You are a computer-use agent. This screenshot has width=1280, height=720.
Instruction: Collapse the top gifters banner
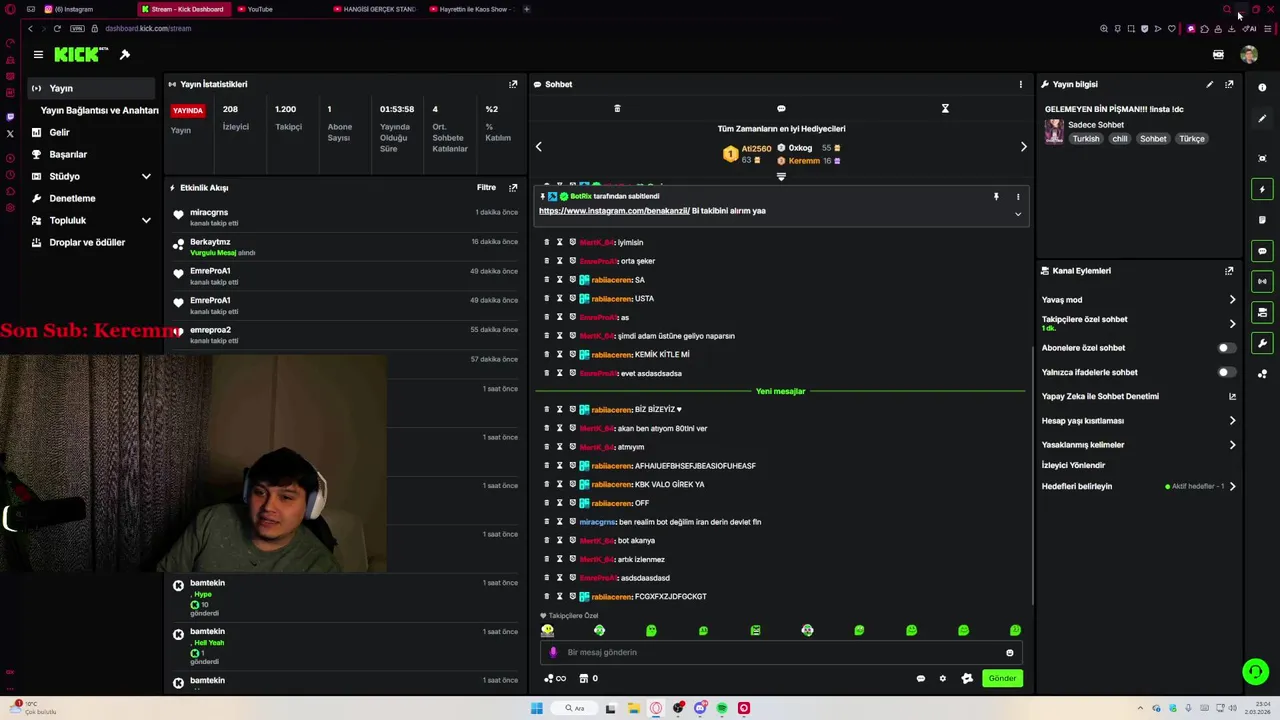pos(781,177)
